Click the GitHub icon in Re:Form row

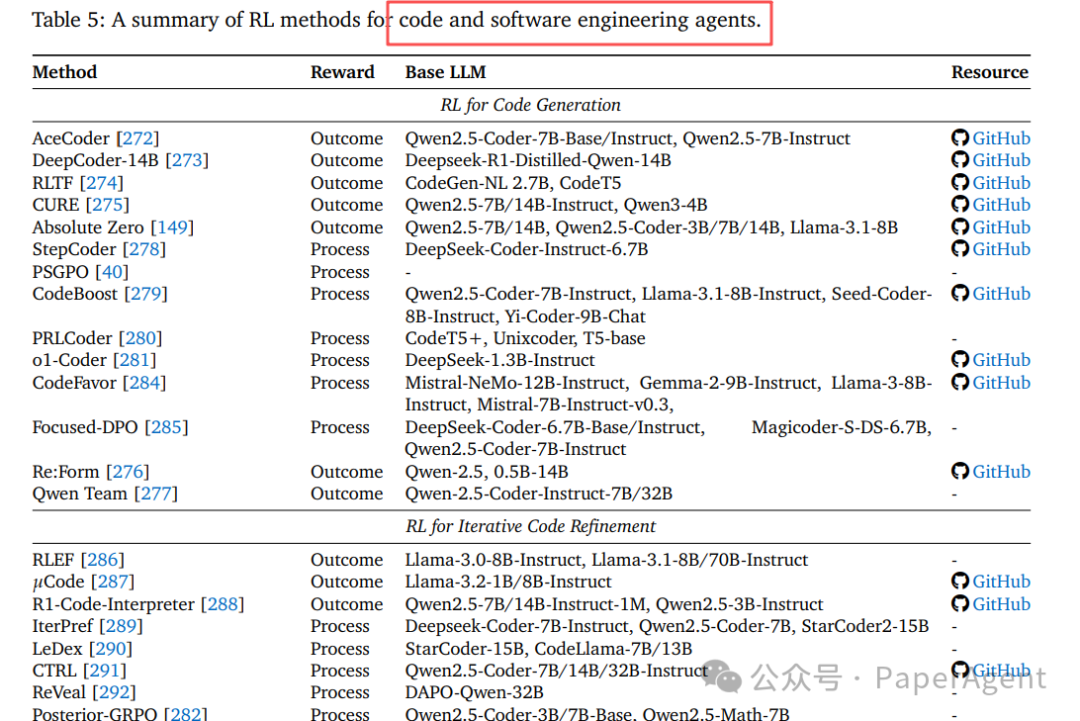959,471
